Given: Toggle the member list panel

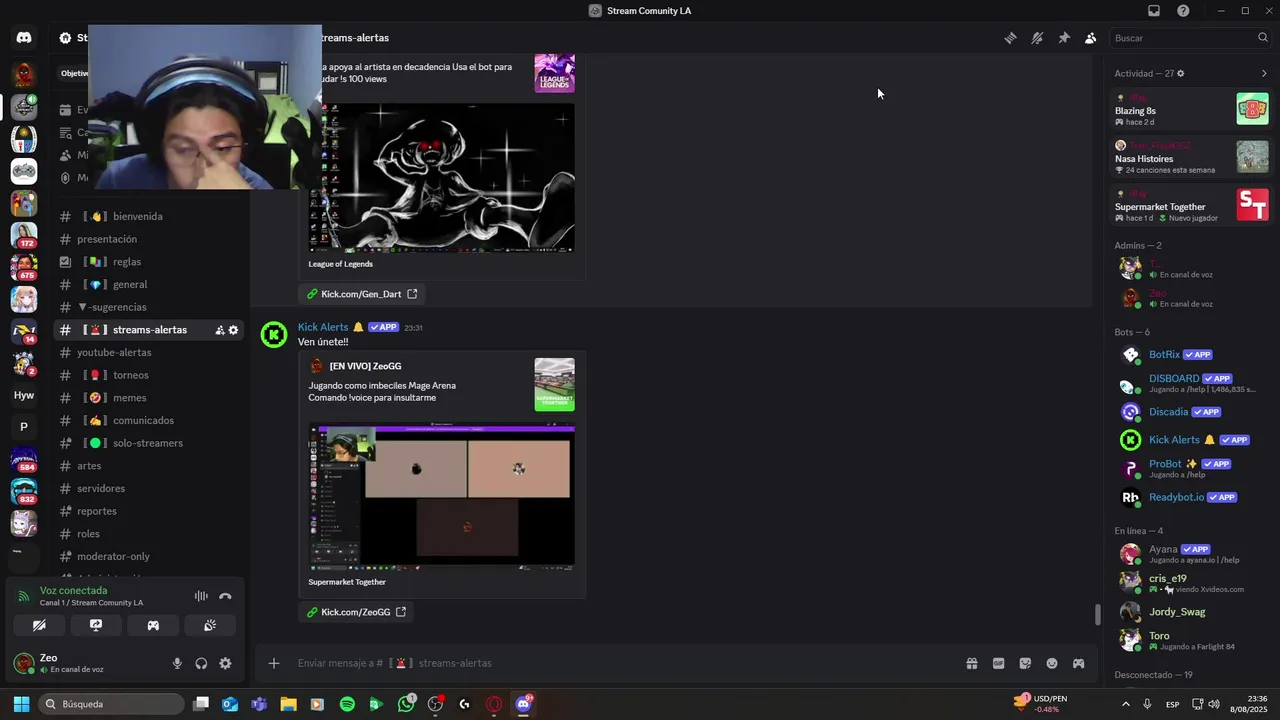Looking at the screenshot, I should (x=1091, y=38).
